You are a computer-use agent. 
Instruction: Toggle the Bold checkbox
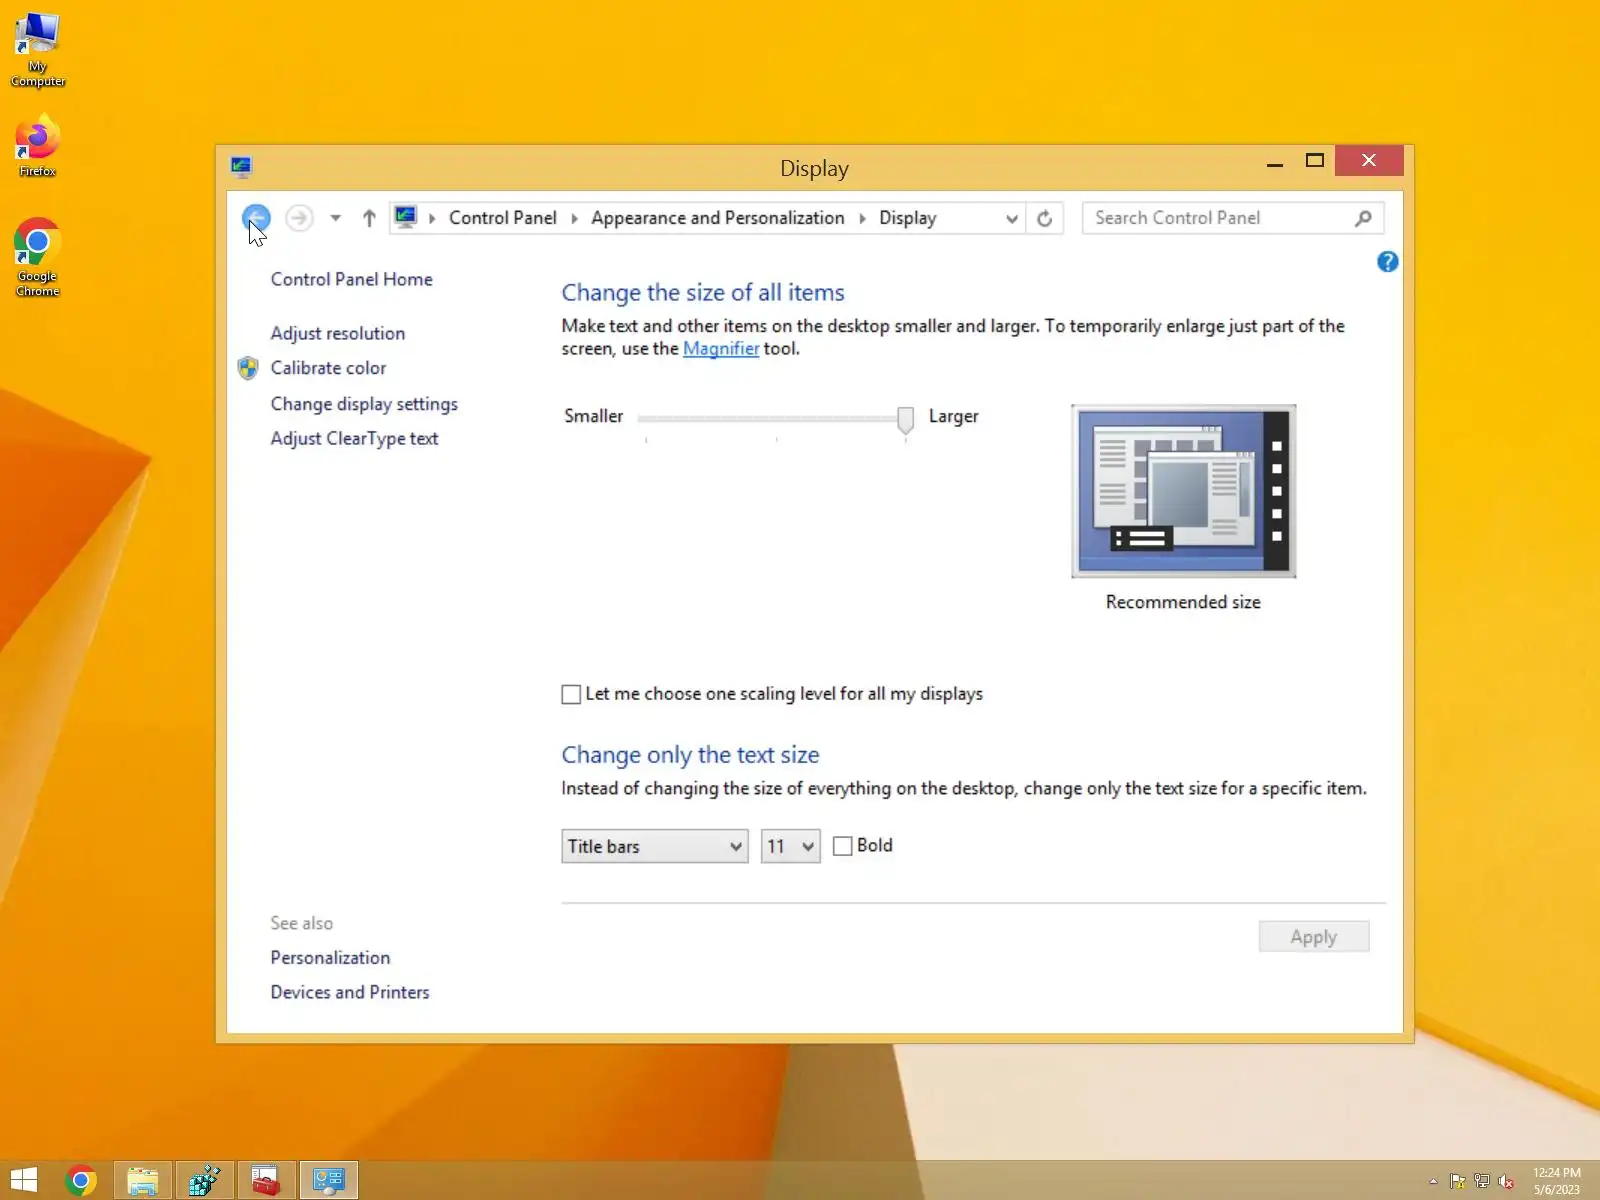click(843, 846)
